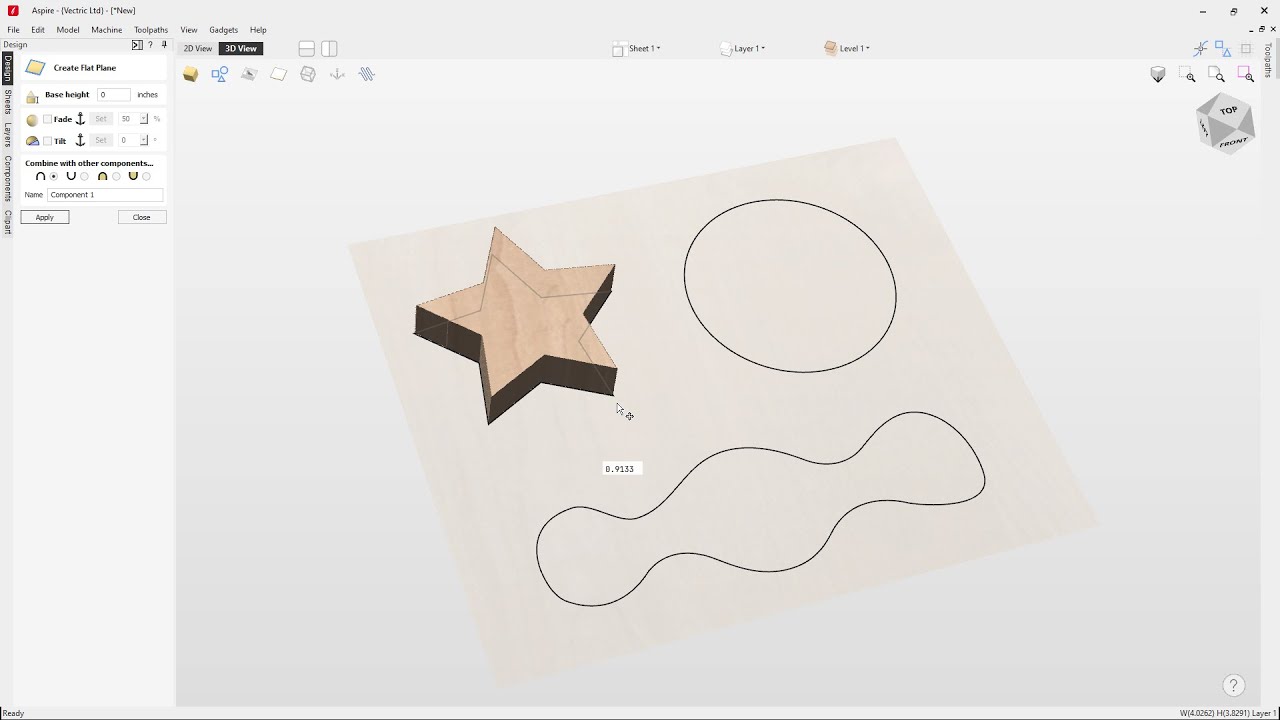Click the Tilt anchor icon

tap(80, 140)
